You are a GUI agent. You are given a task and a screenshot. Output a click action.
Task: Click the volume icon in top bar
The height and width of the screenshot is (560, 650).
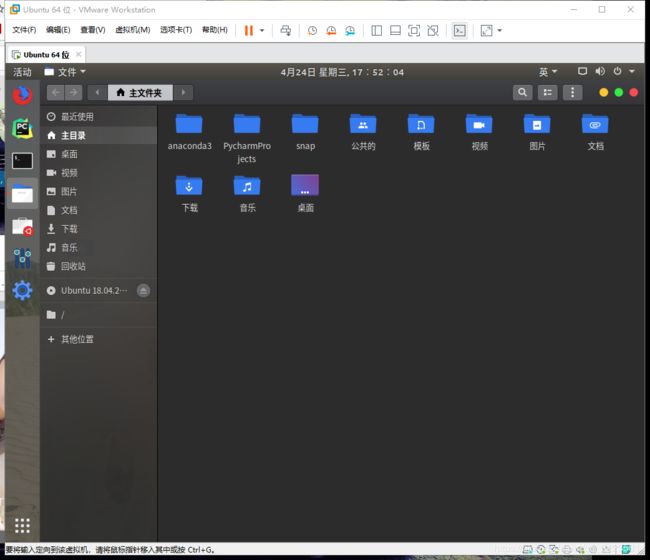600,72
